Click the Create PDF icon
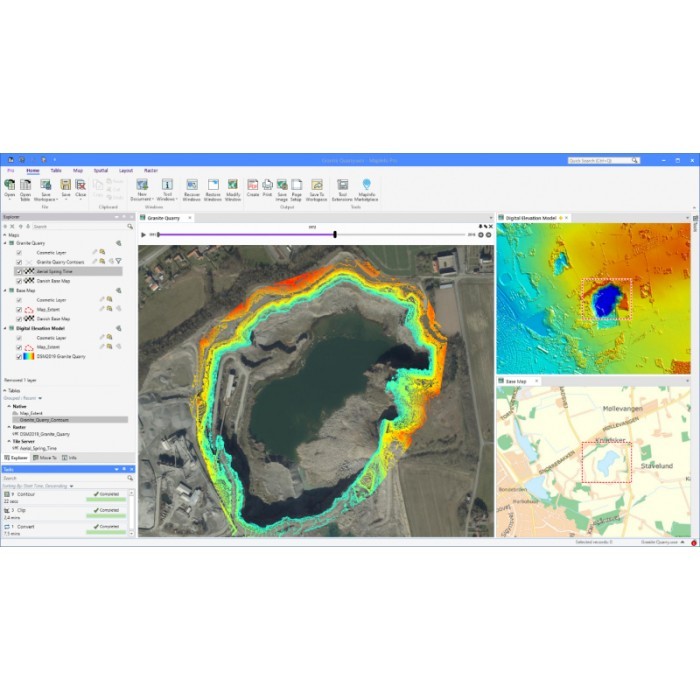 (253, 185)
